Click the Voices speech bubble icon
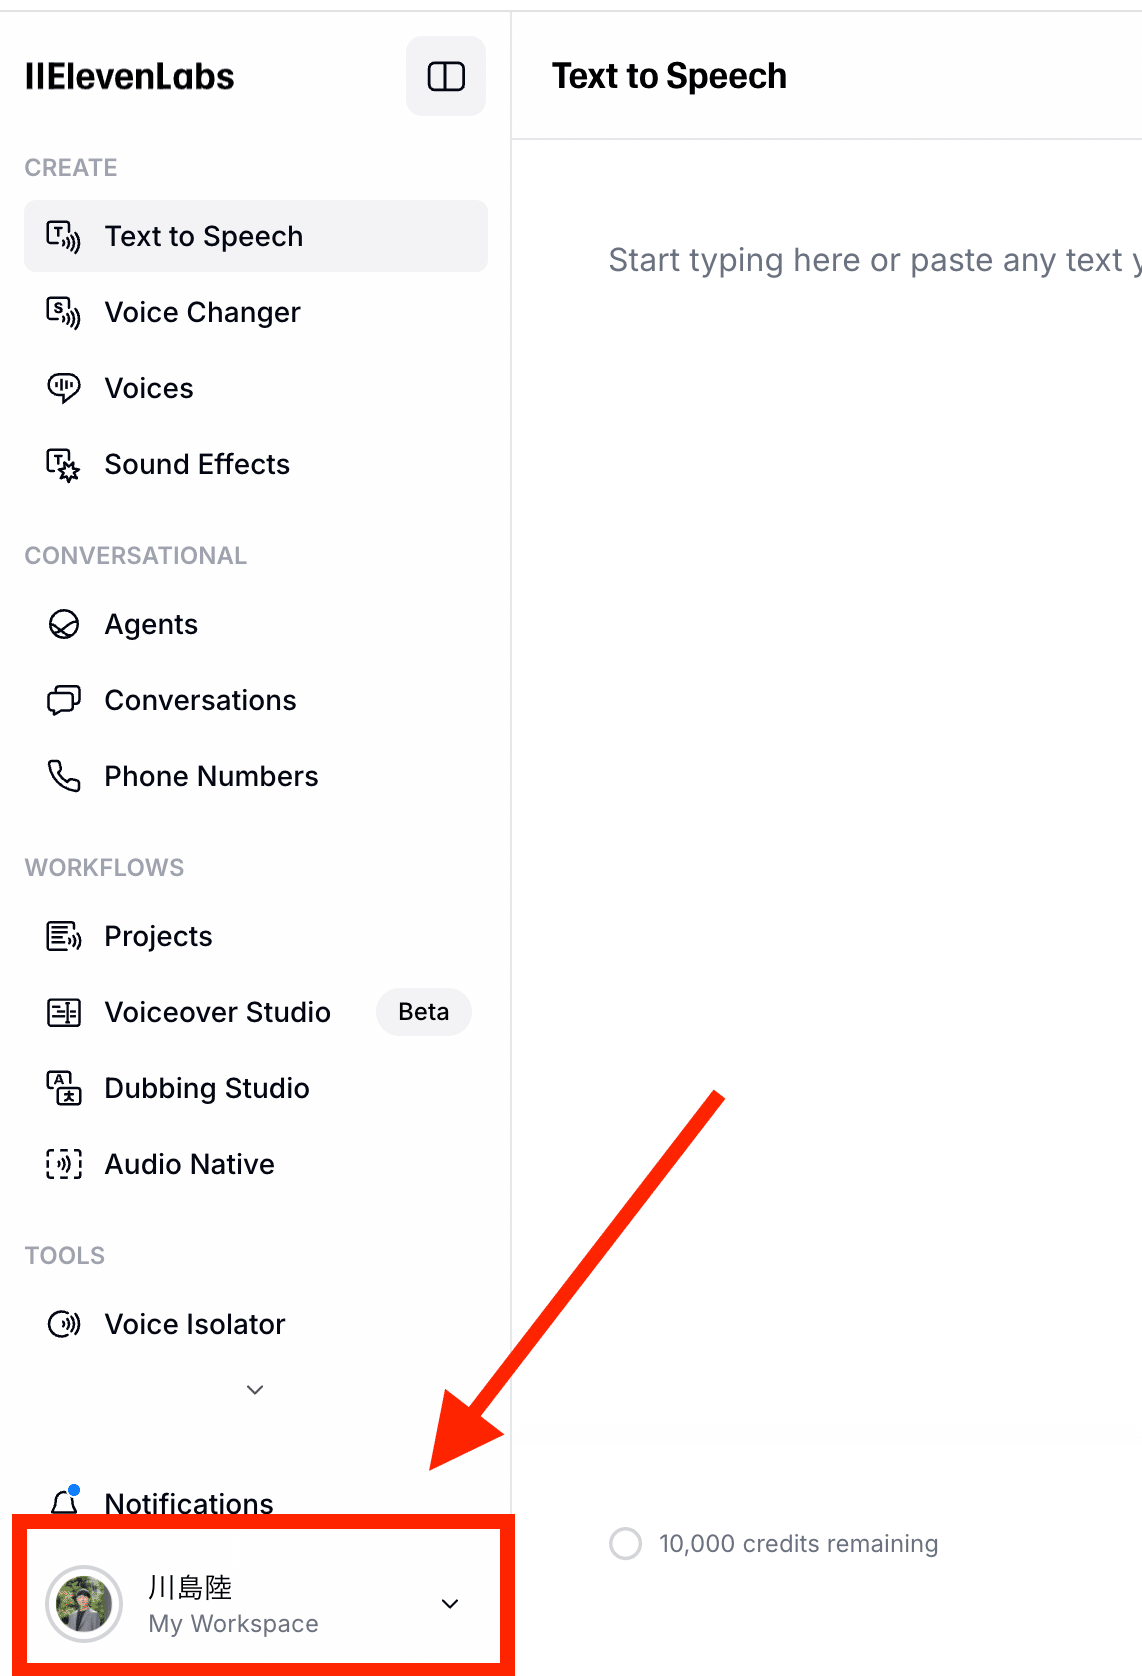This screenshot has width=1142, height=1676. [x=64, y=388]
